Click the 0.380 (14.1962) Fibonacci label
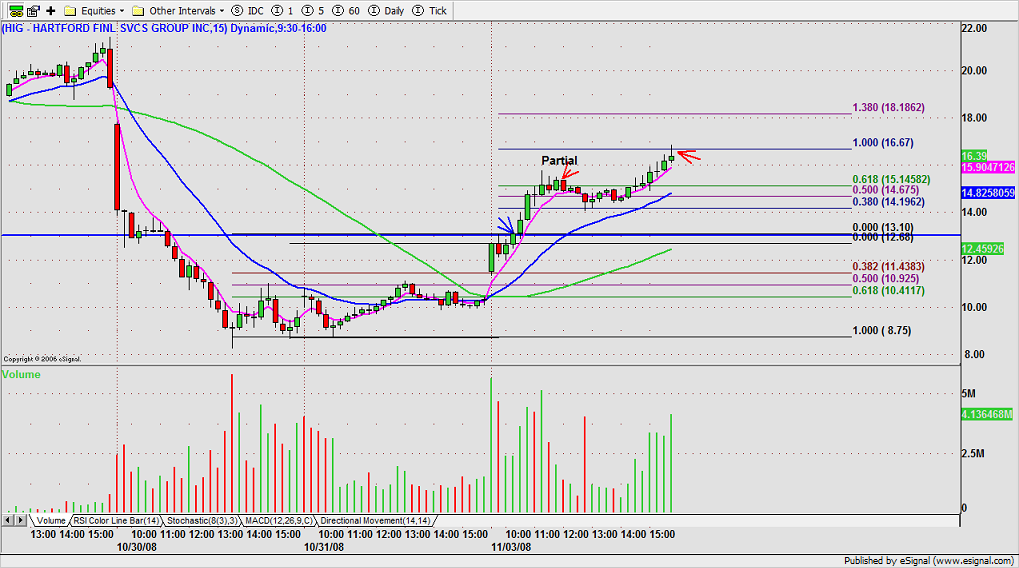 point(888,201)
